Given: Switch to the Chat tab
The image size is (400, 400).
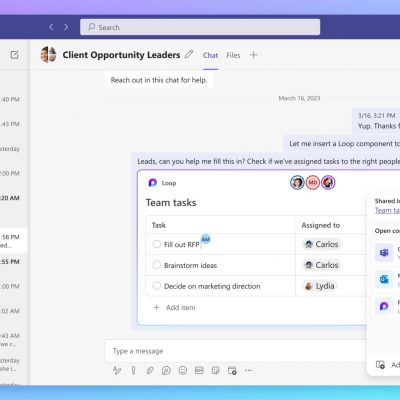Looking at the screenshot, I should pyautogui.click(x=211, y=55).
